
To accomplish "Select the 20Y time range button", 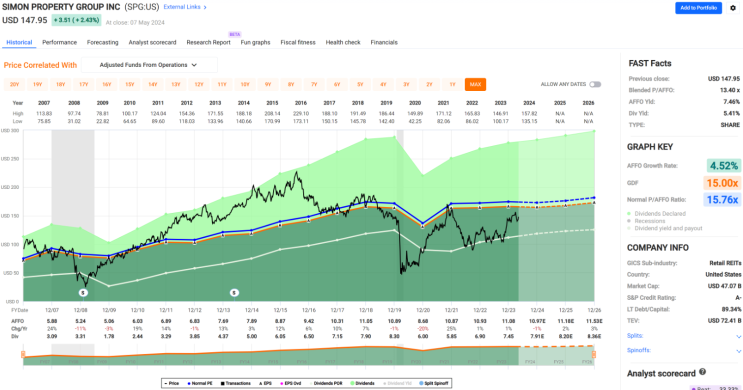I will coord(14,84).
